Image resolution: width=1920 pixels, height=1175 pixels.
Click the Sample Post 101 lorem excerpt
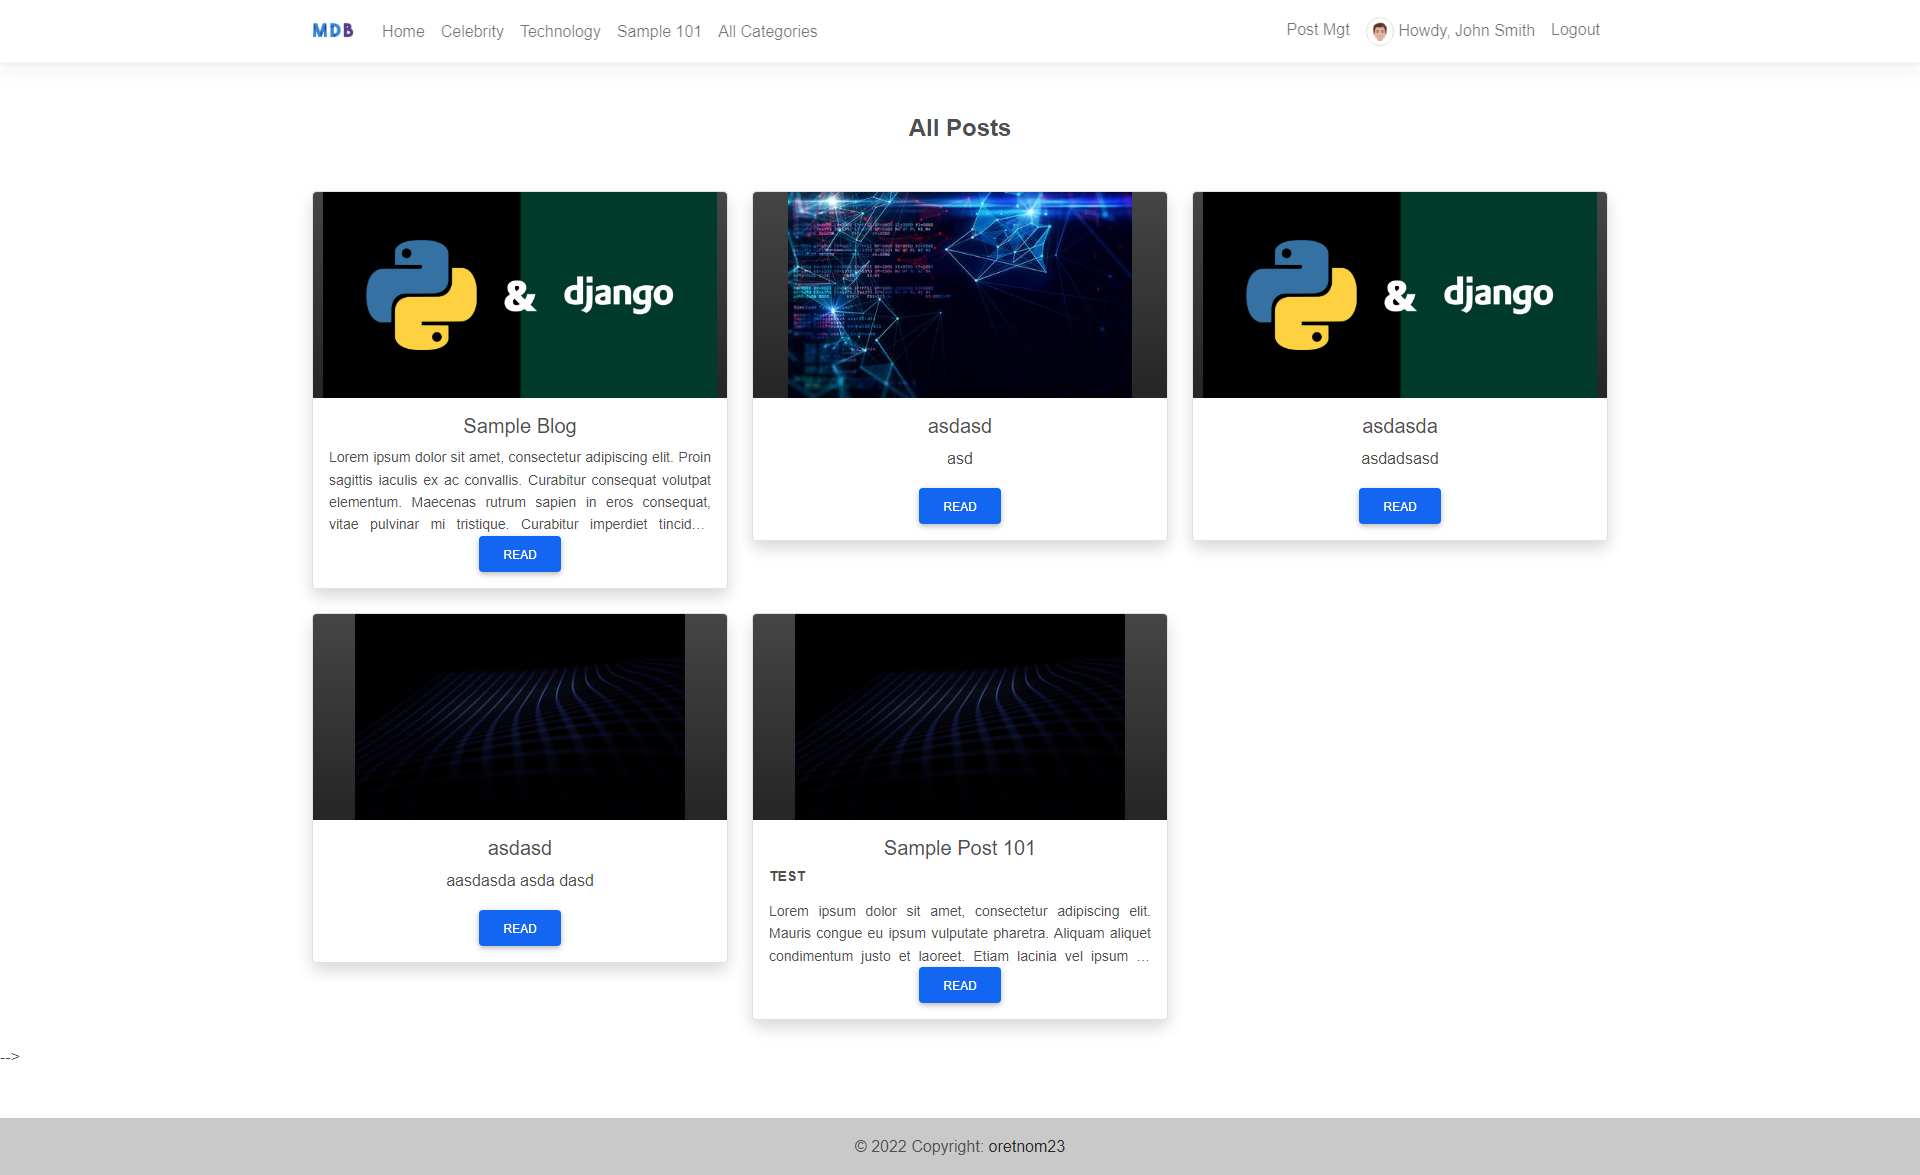tap(960, 933)
